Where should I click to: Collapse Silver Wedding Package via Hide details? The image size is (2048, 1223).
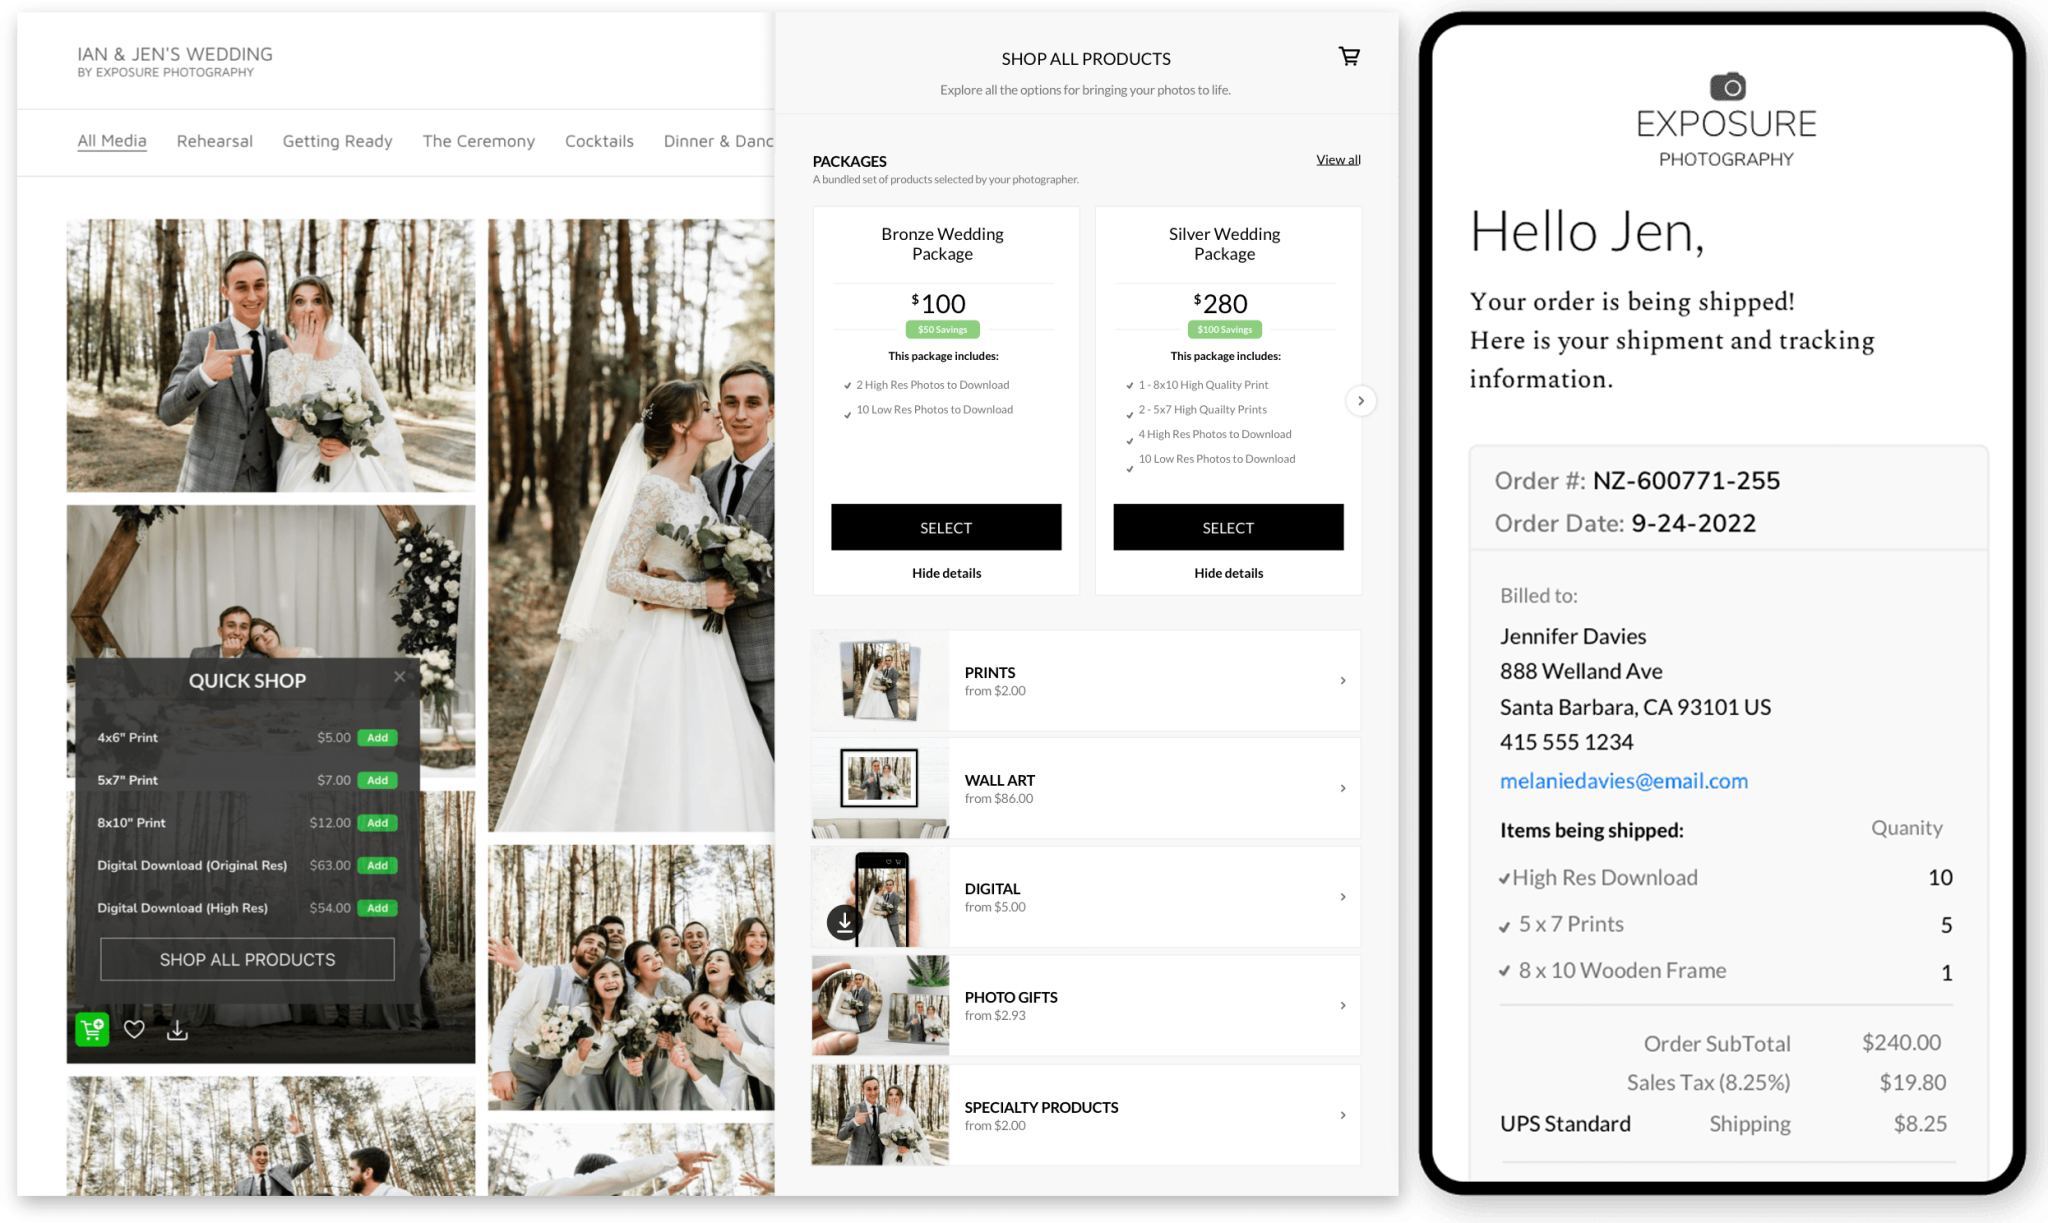(1227, 572)
